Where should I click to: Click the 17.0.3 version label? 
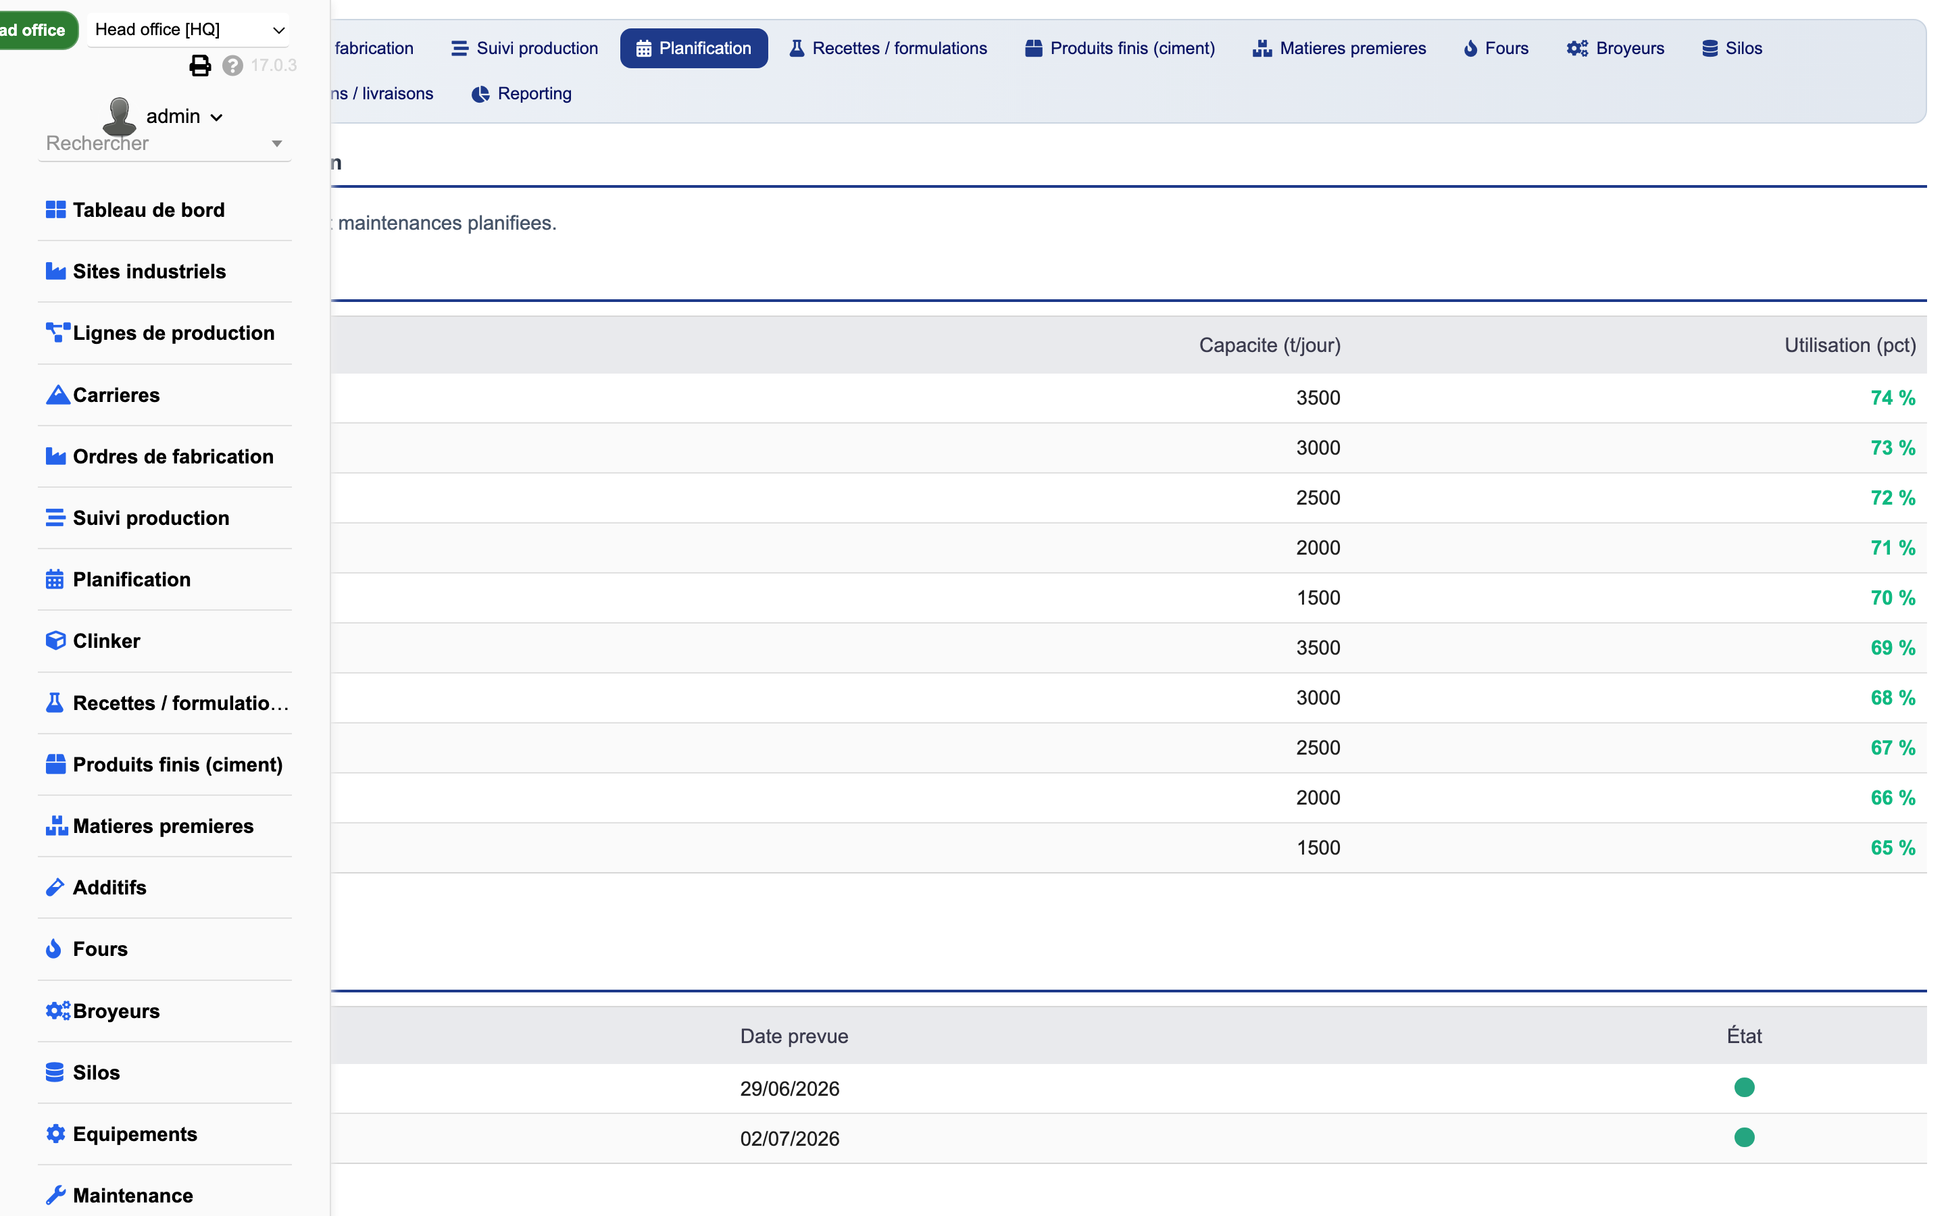tap(274, 65)
